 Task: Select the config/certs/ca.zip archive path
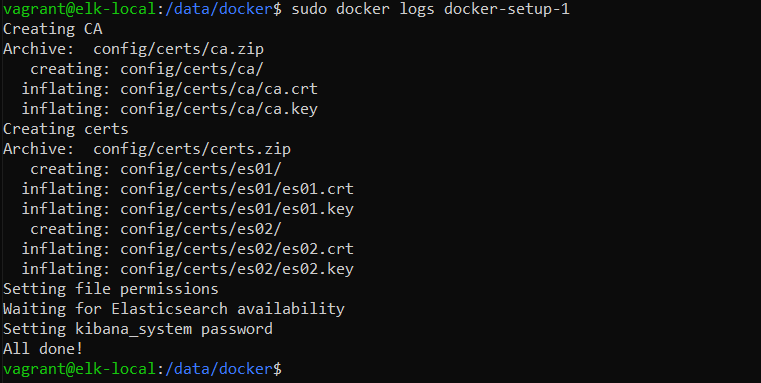(179, 49)
